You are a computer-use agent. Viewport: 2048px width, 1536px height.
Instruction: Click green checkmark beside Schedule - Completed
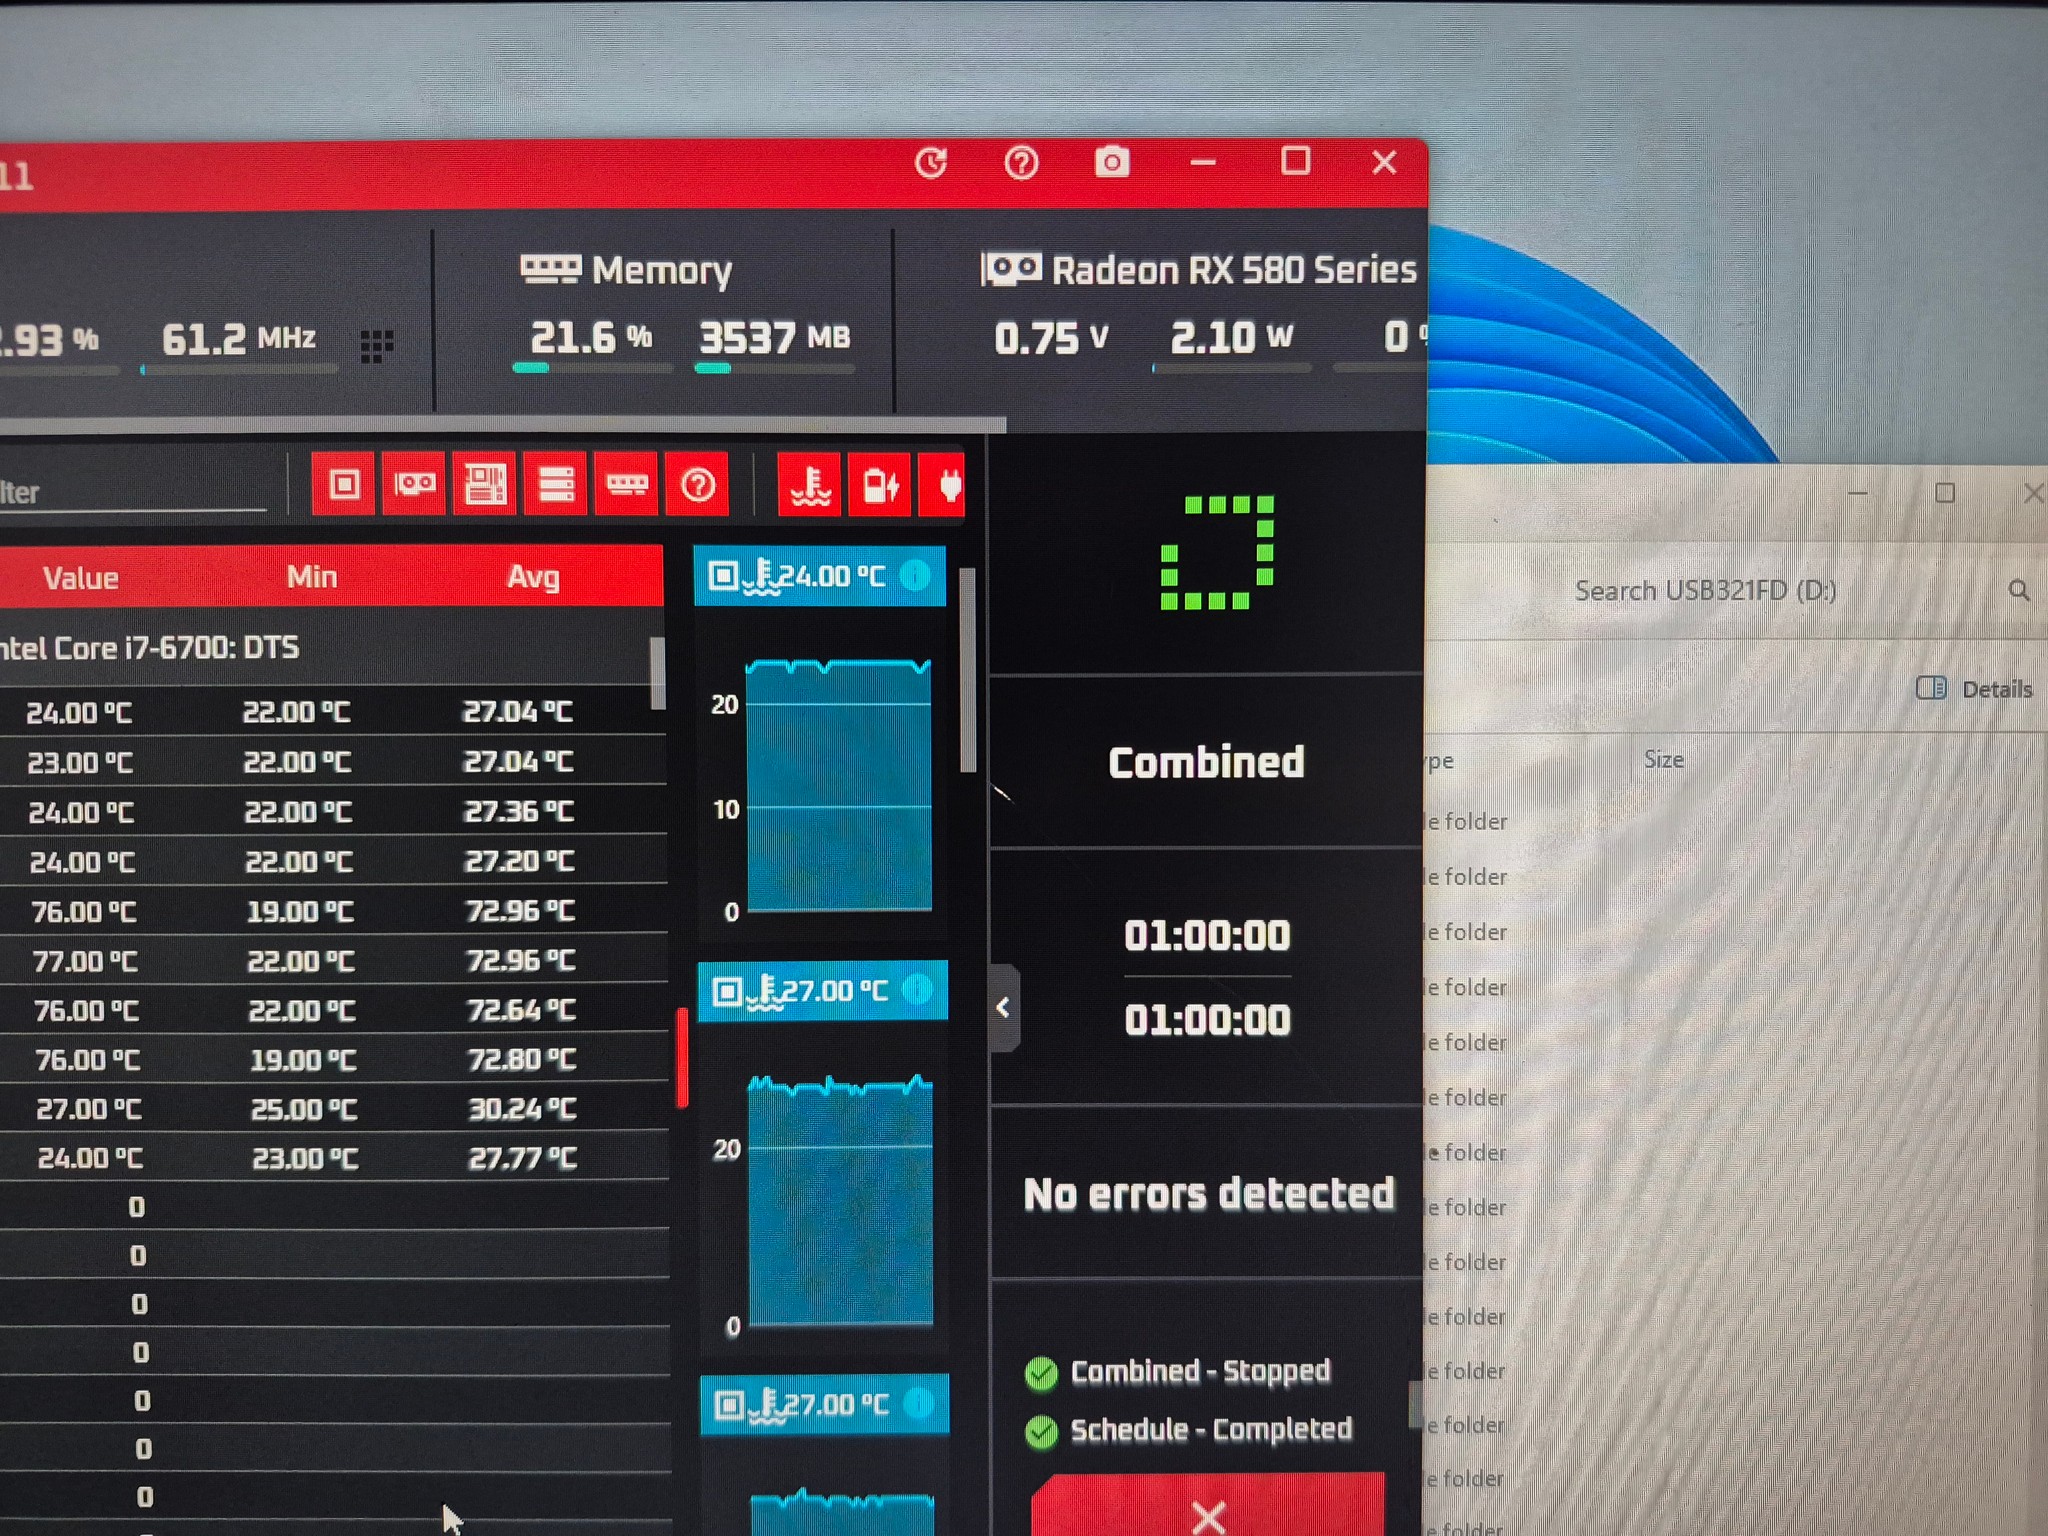pos(1041,1432)
